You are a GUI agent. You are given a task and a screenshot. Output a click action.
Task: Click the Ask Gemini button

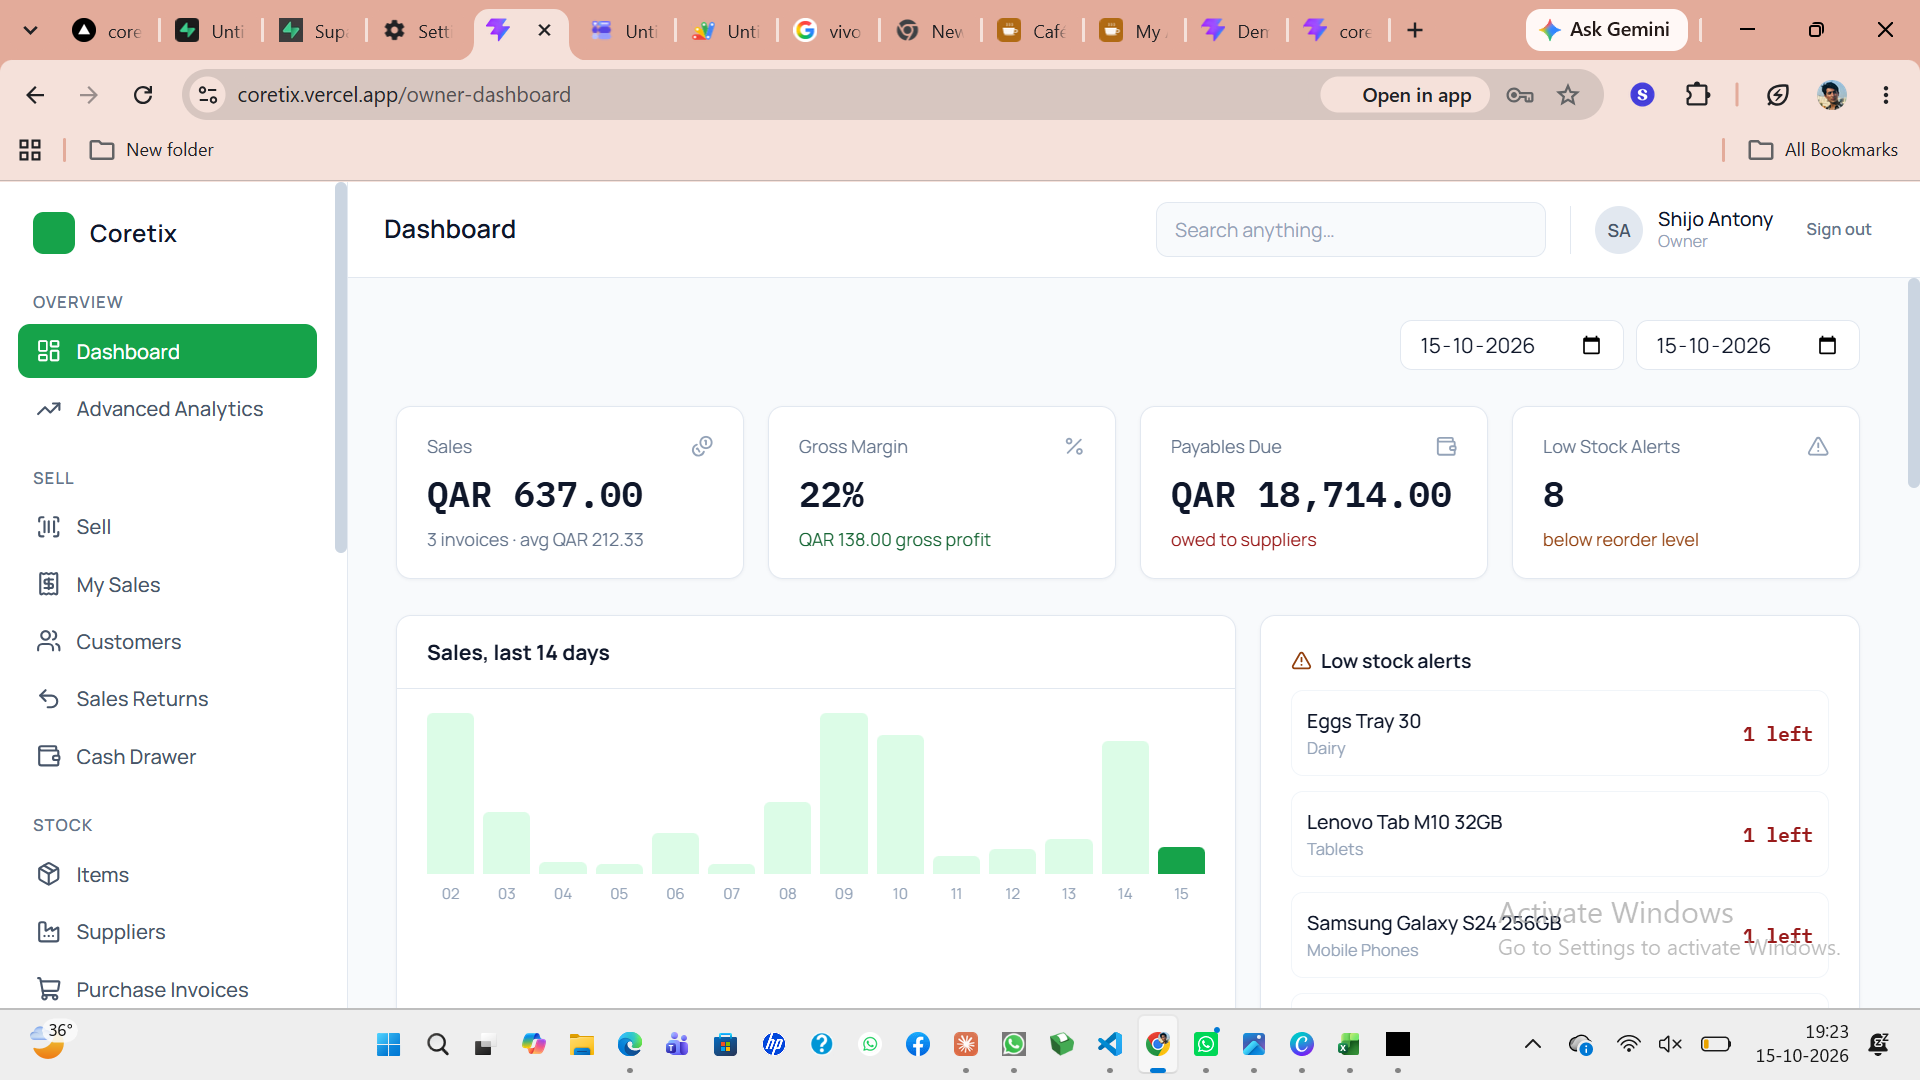[x=1606, y=30]
